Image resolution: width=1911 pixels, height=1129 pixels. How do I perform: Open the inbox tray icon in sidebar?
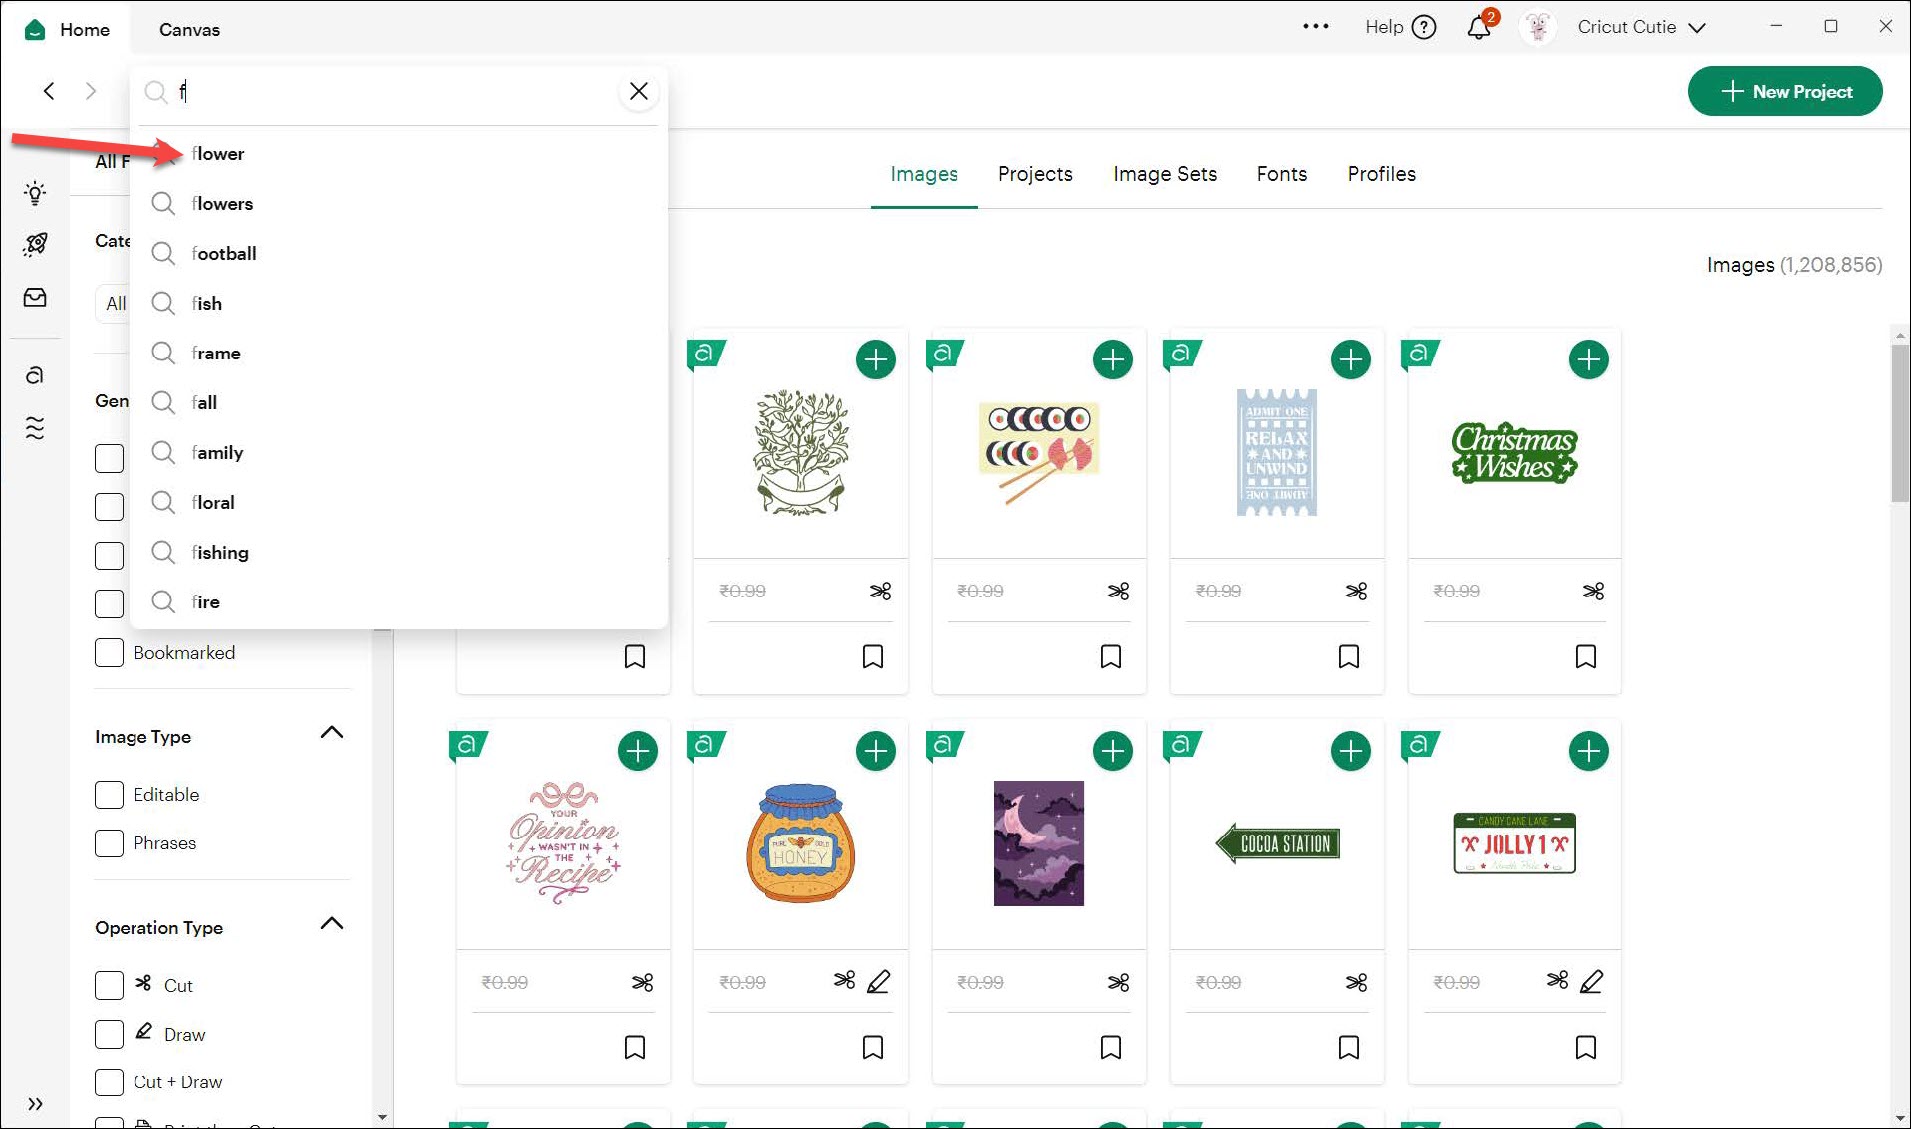click(x=35, y=298)
